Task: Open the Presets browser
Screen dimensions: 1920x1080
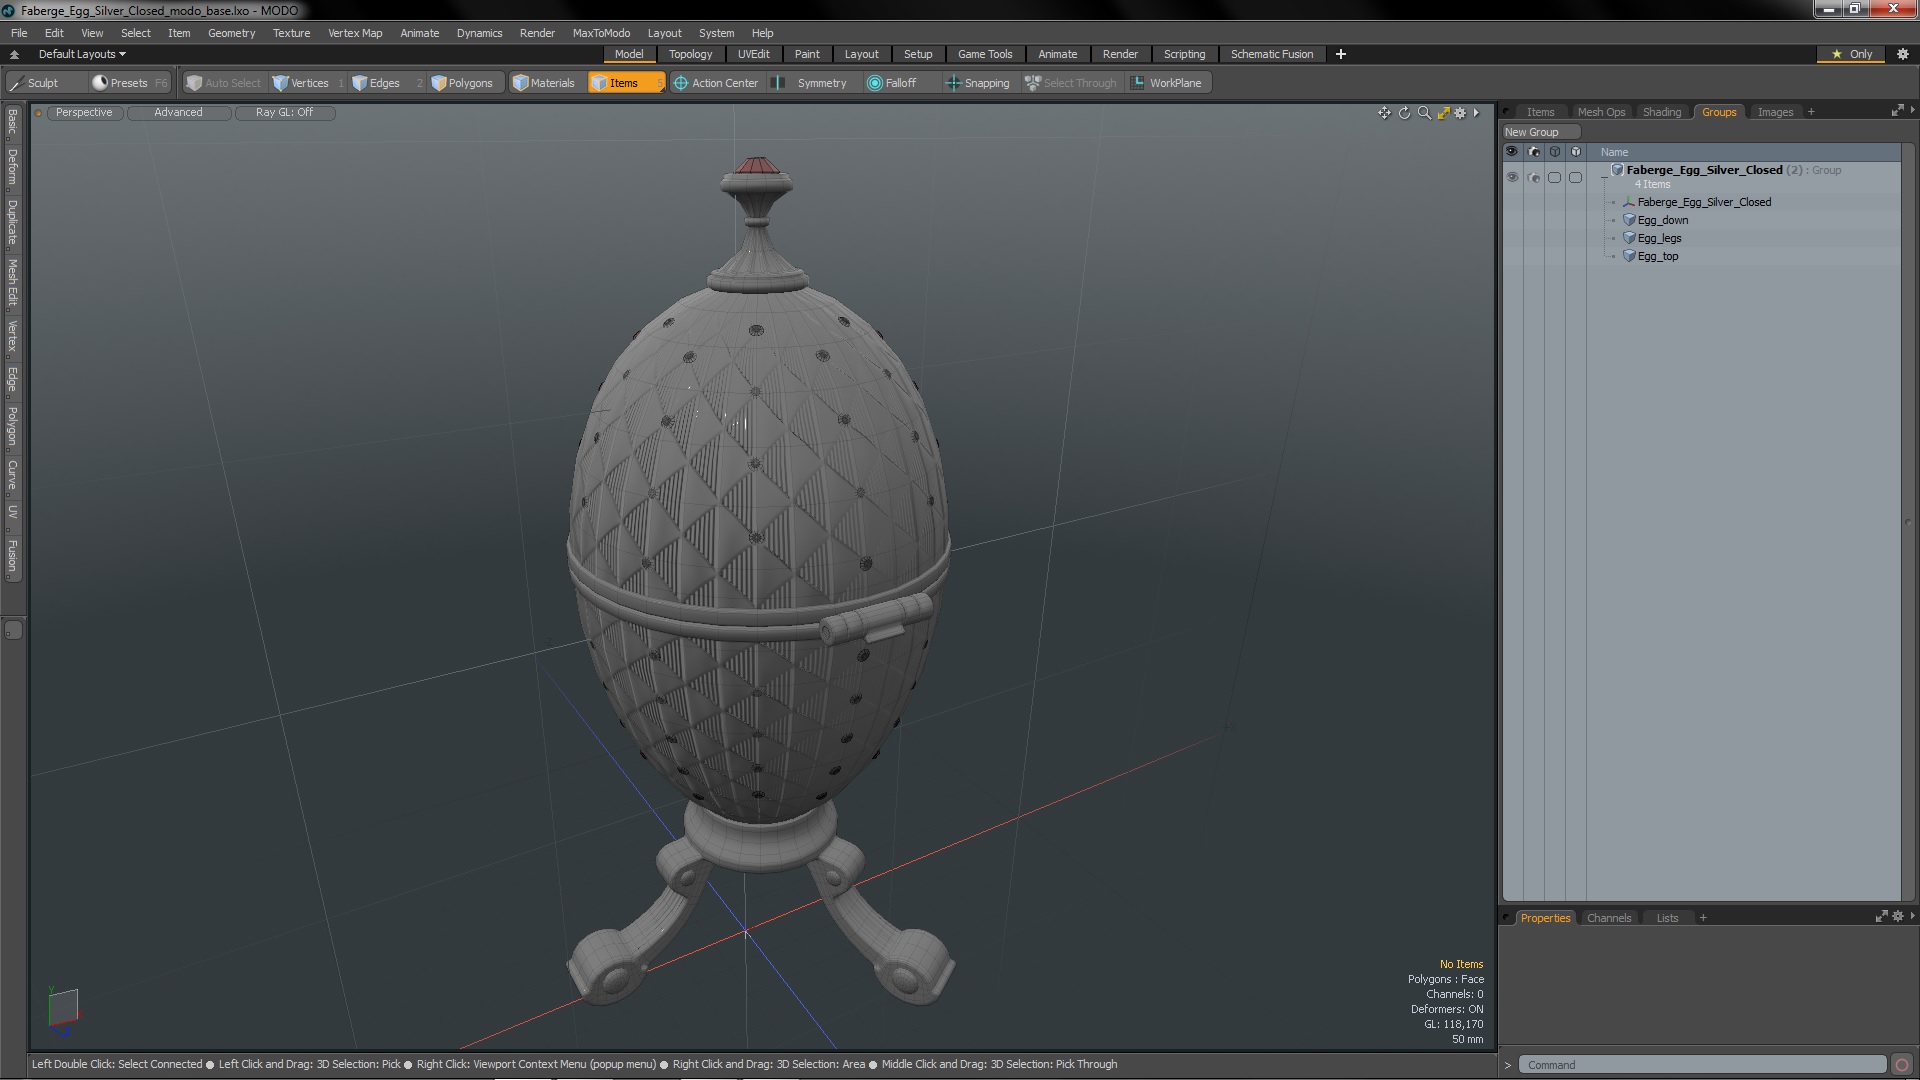Action: click(x=129, y=83)
